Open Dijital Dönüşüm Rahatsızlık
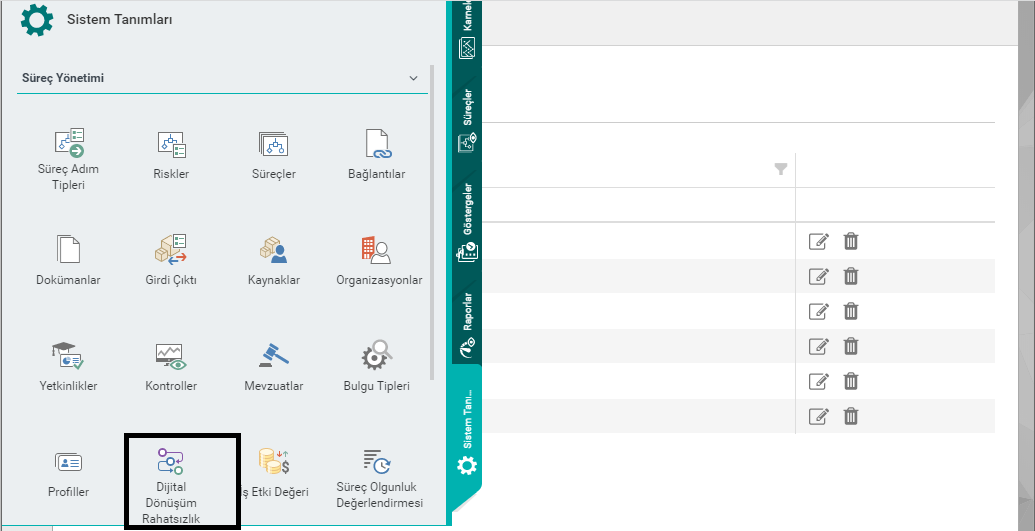This screenshot has width=1035, height=531. click(171, 485)
